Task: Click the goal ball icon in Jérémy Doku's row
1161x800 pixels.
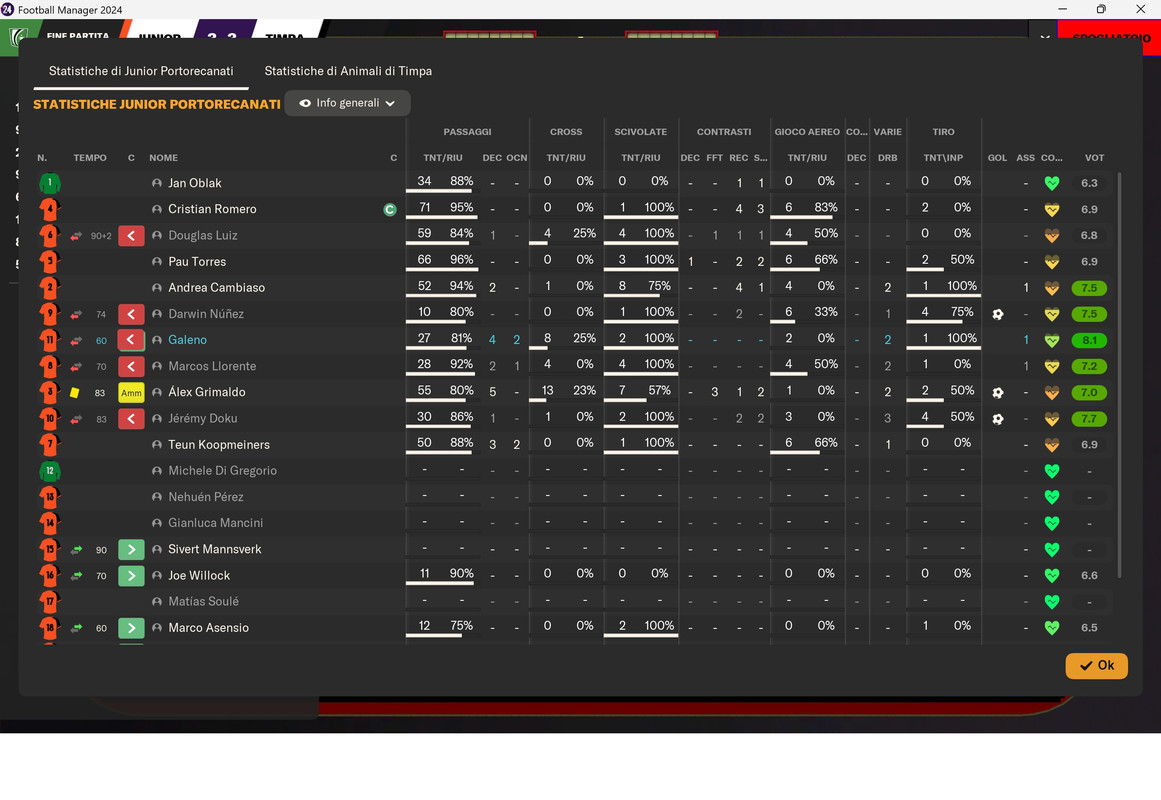Action: (x=997, y=419)
